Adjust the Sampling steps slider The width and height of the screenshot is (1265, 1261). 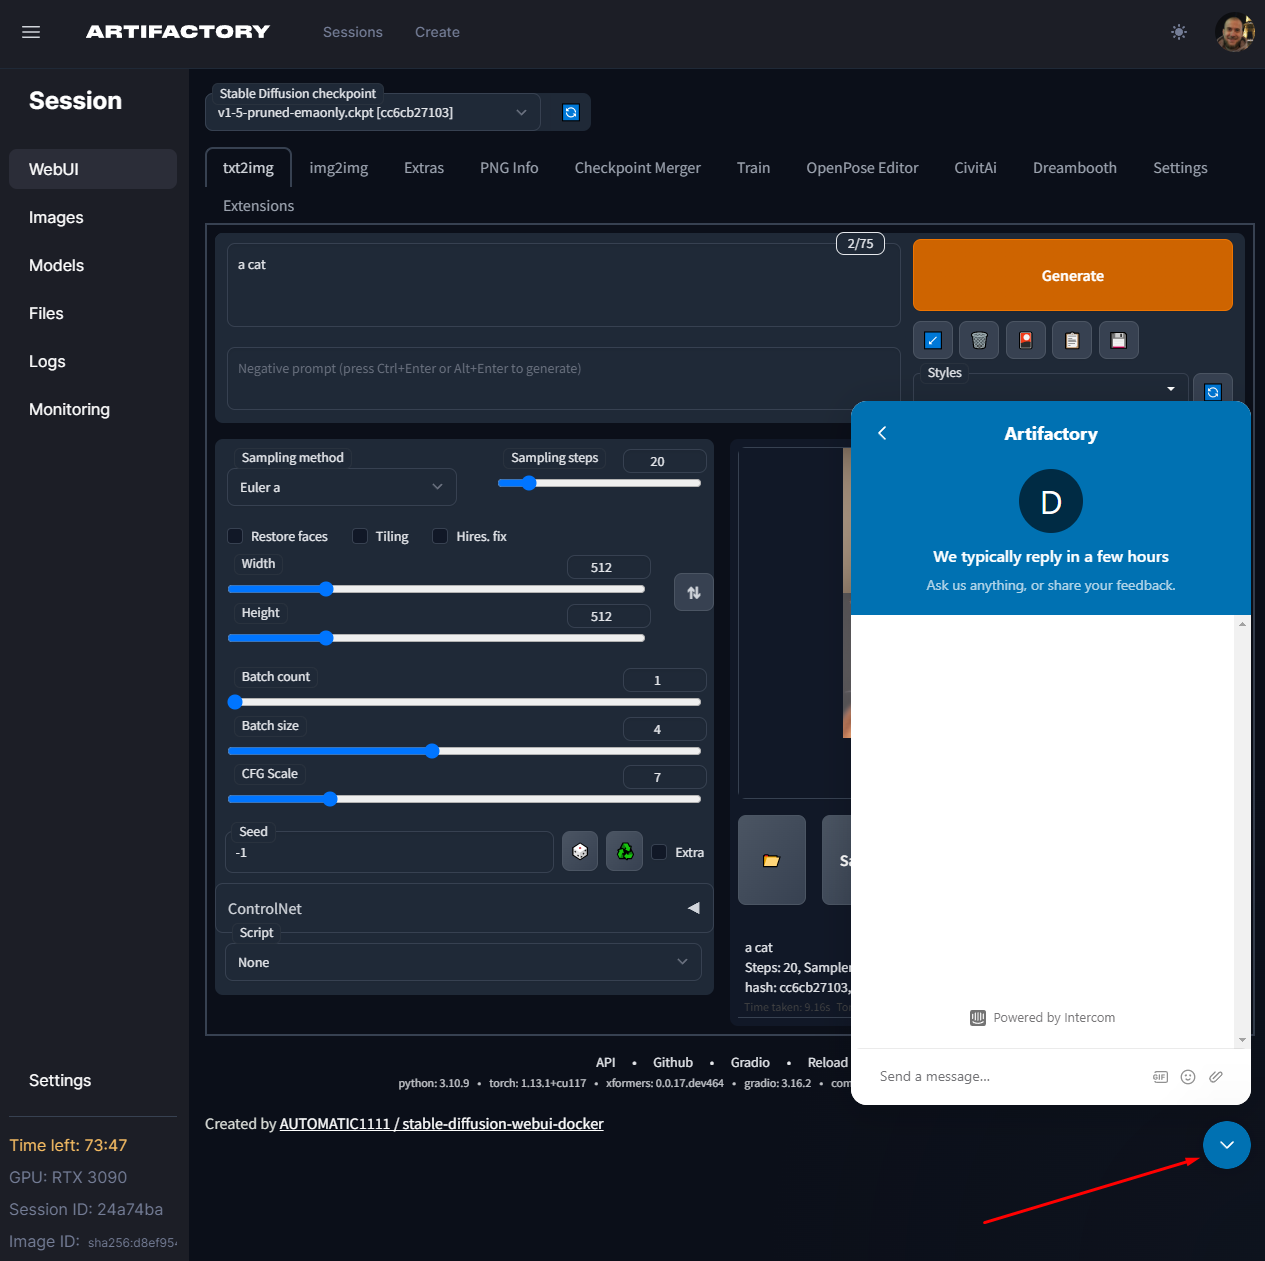599,483
